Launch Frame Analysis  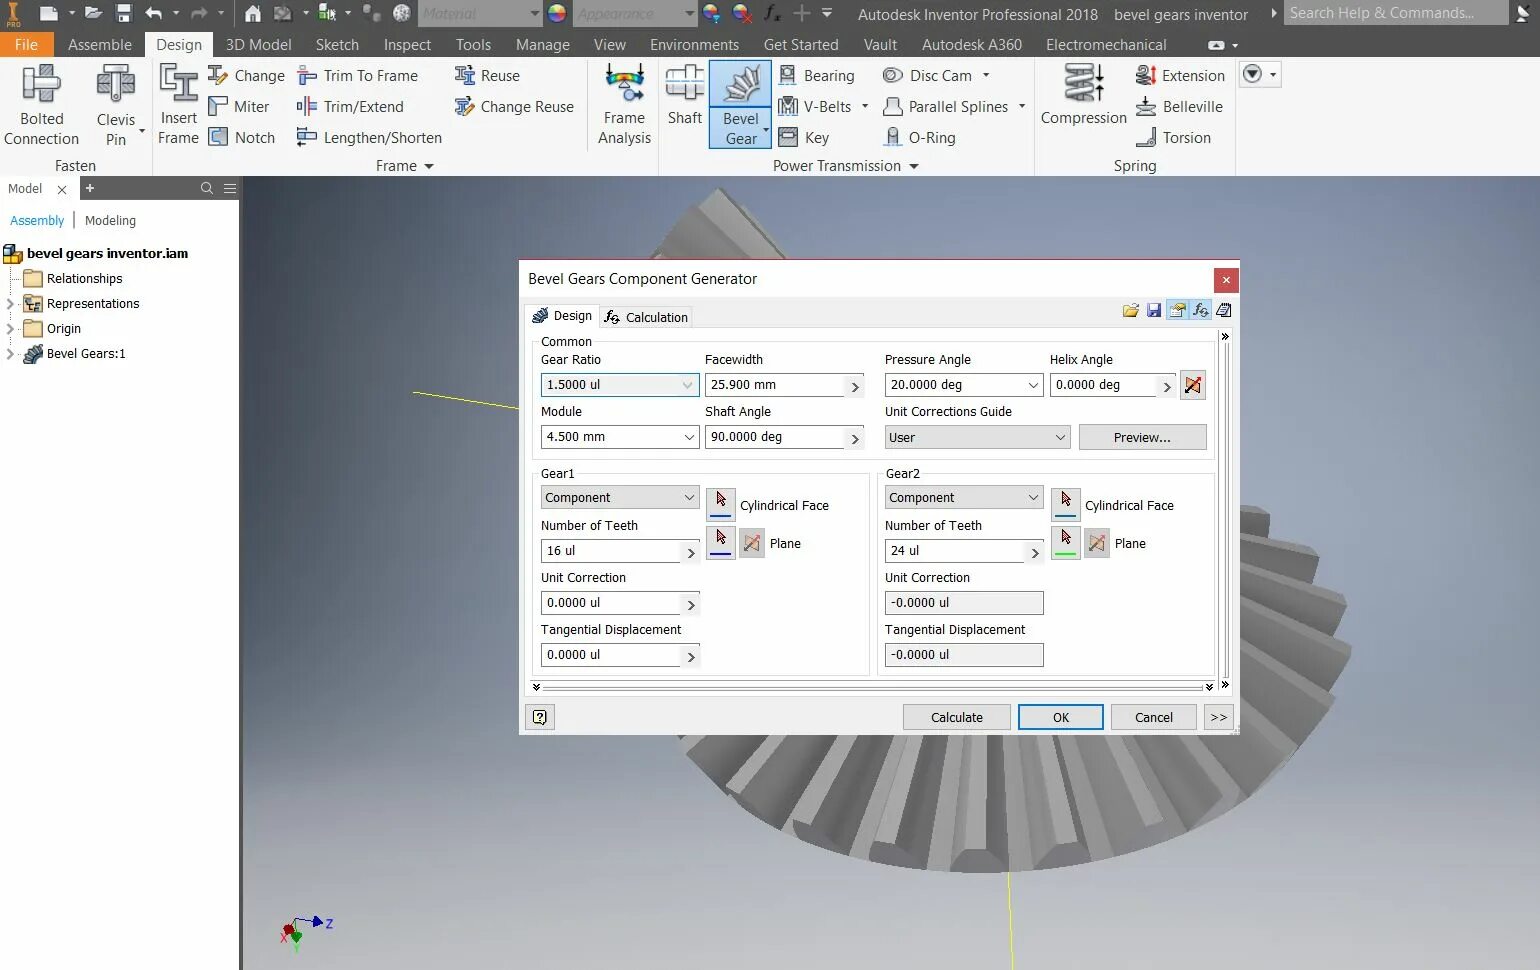click(623, 100)
